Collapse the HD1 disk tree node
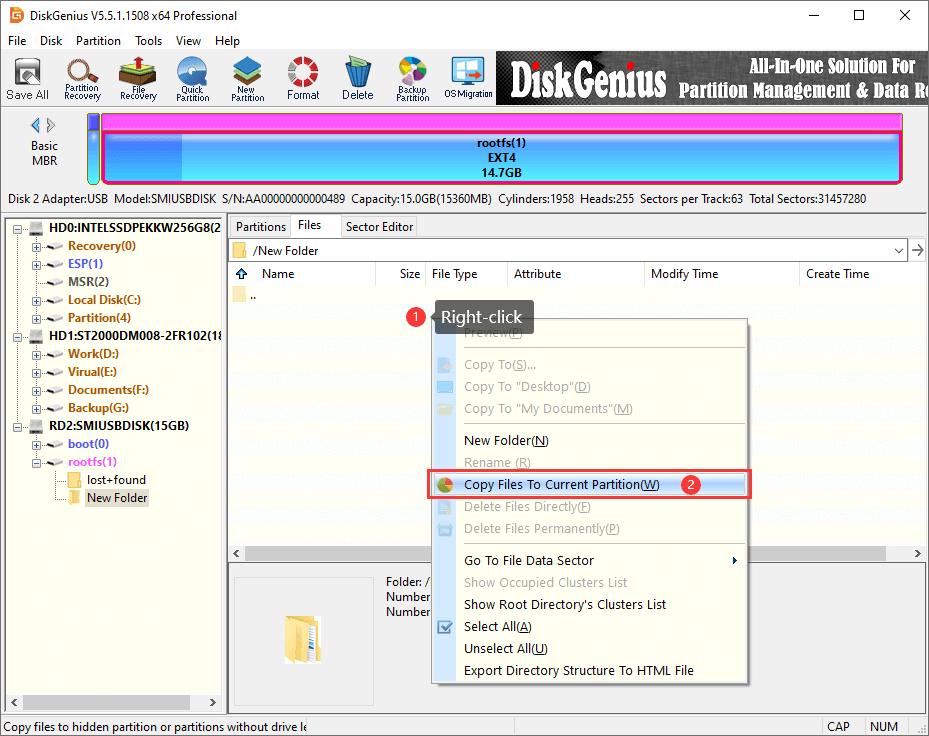Image resolution: width=929 pixels, height=736 pixels. click(x=18, y=337)
